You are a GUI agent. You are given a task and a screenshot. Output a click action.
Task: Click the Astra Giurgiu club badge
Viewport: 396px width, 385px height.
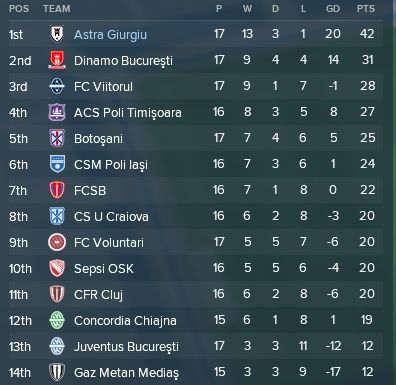point(57,34)
